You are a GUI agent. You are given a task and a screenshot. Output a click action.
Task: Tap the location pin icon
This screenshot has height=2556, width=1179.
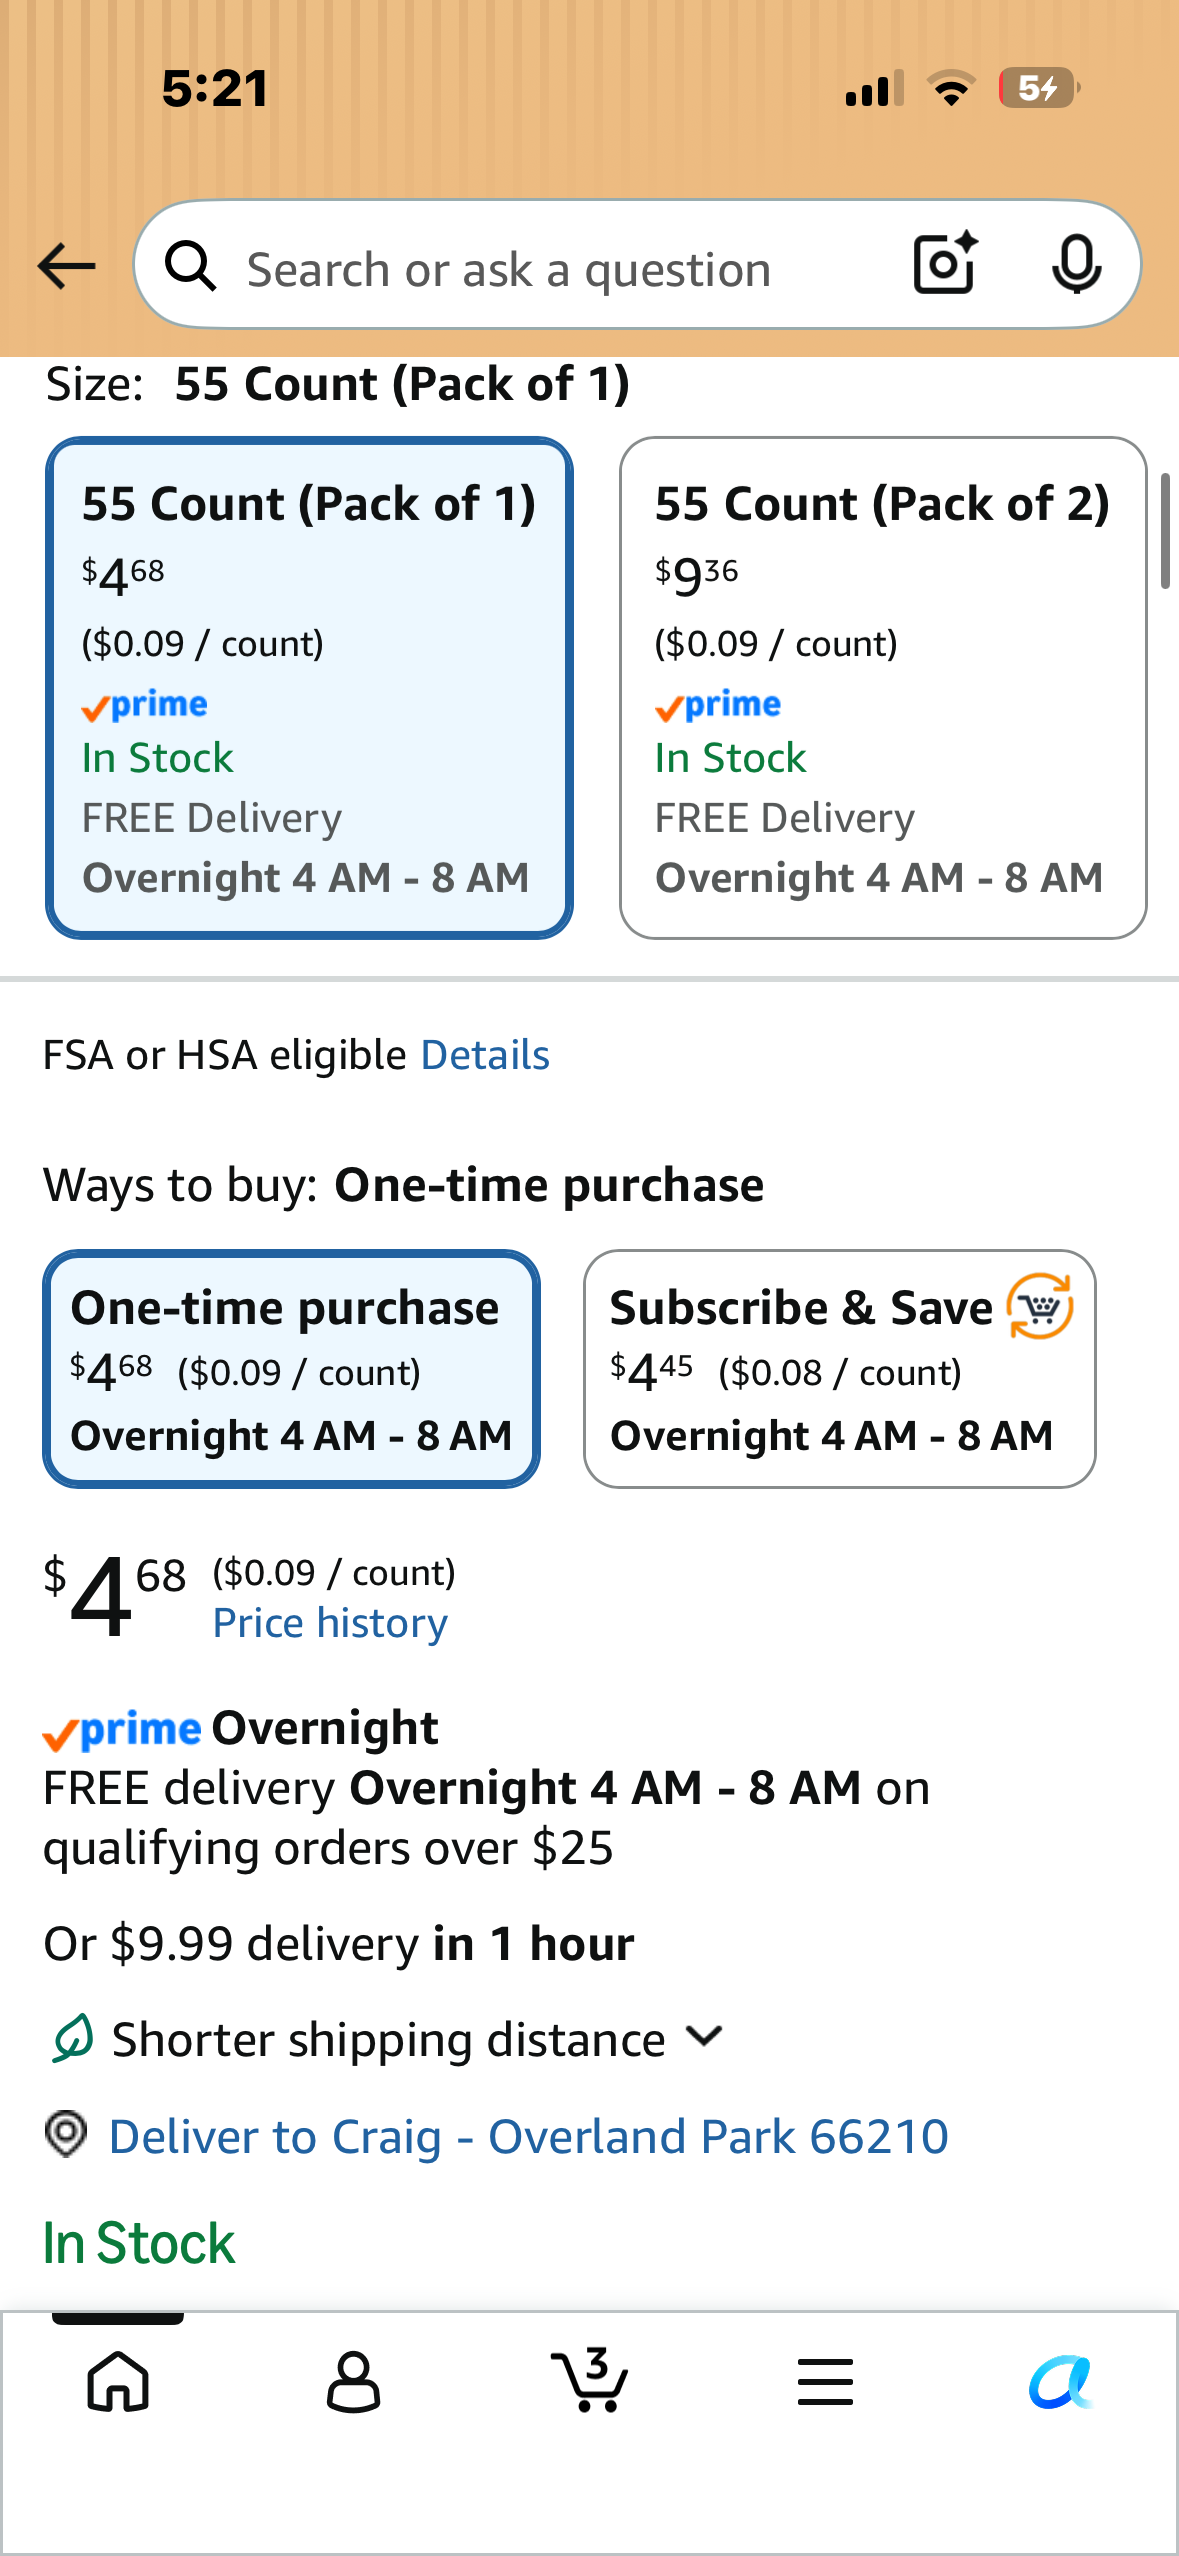pyautogui.click(x=66, y=2134)
